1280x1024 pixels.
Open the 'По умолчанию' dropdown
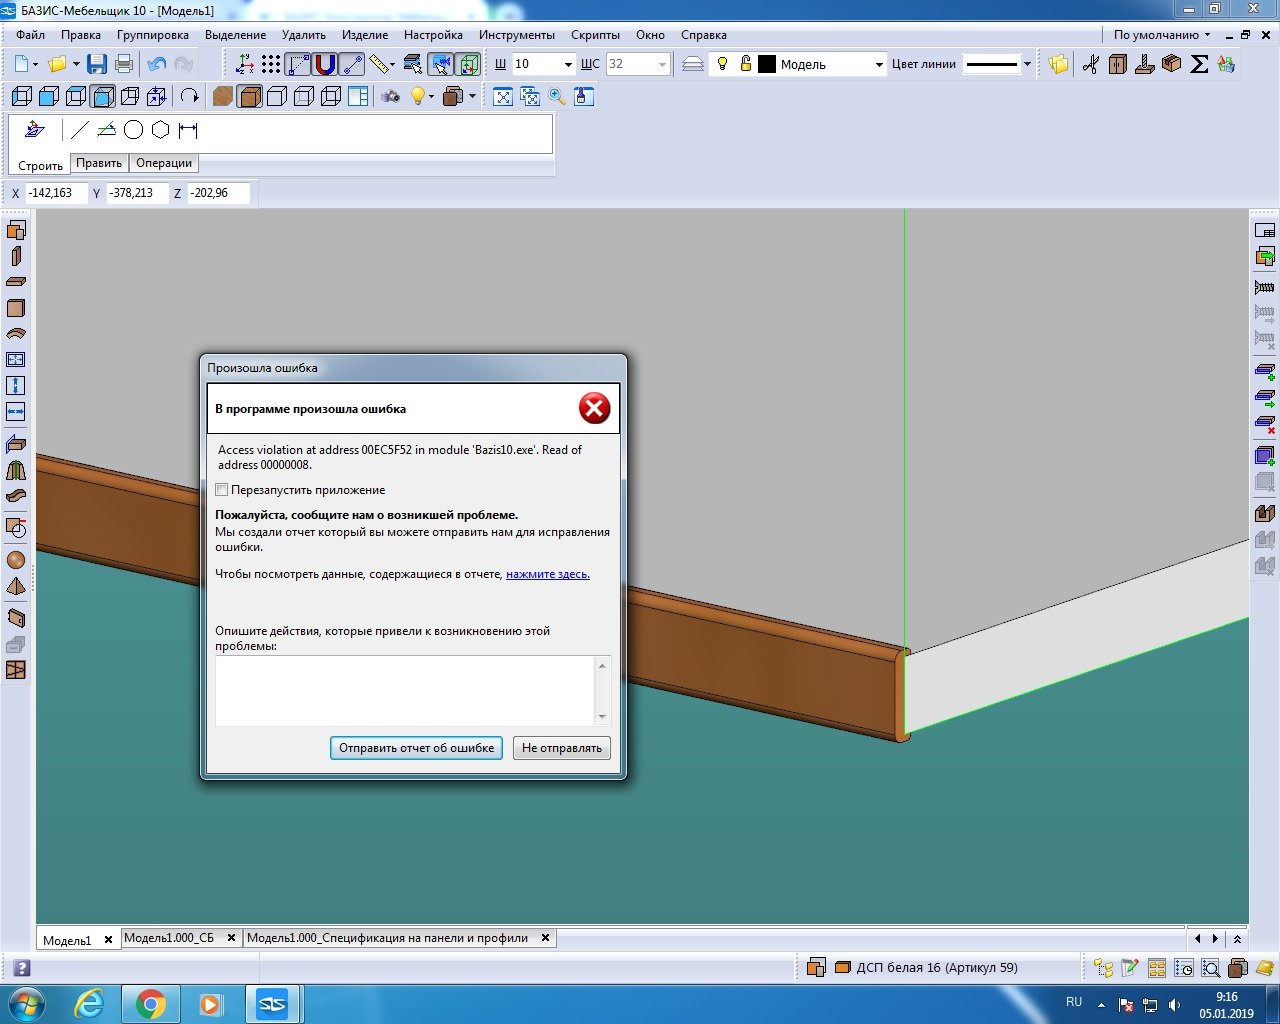(x=1162, y=35)
